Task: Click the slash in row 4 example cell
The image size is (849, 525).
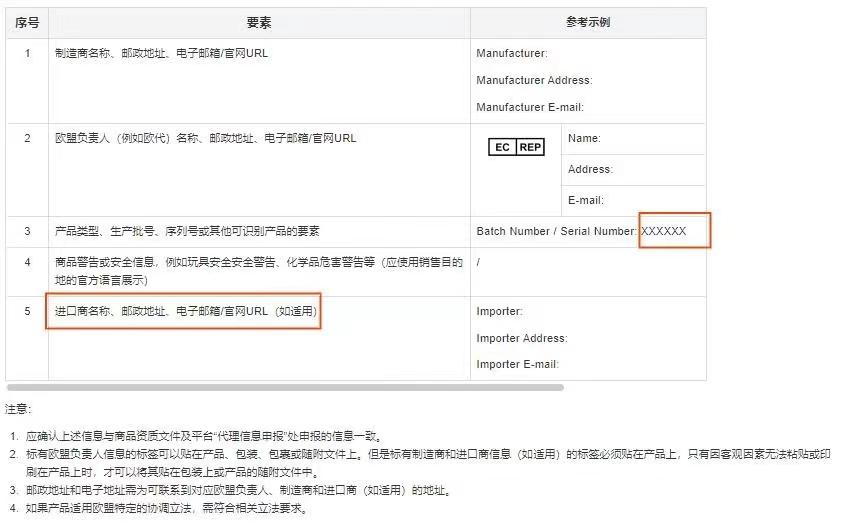Action: [478, 262]
